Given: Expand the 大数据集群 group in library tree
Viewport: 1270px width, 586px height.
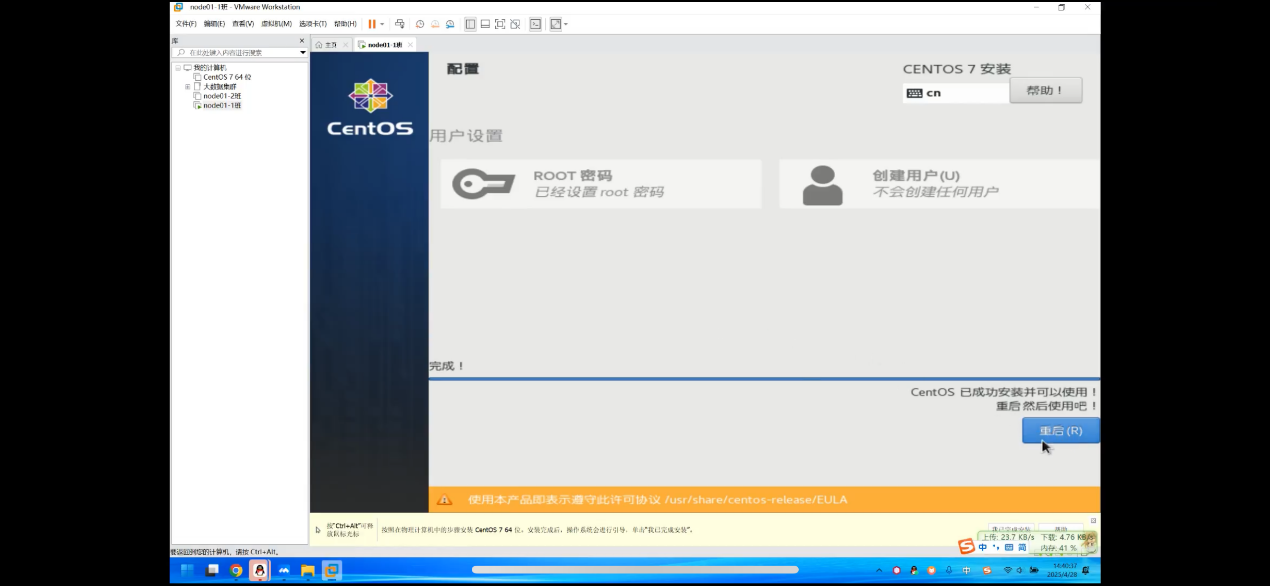Looking at the screenshot, I should click(x=188, y=86).
